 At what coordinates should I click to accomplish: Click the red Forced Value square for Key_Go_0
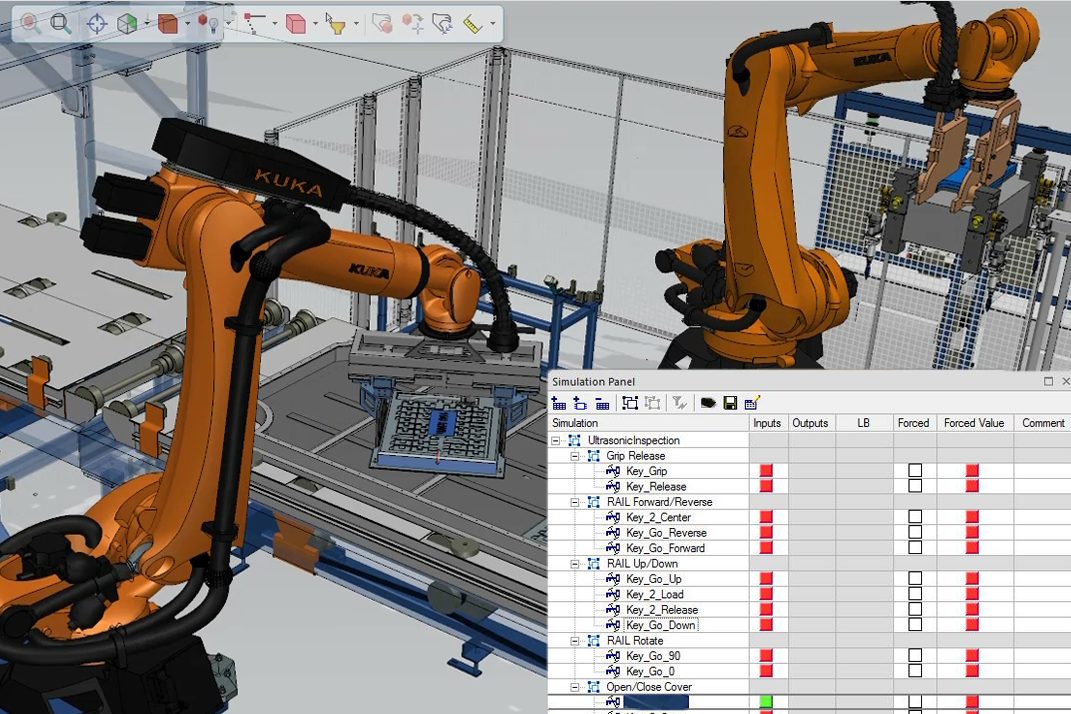pos(972,671)
